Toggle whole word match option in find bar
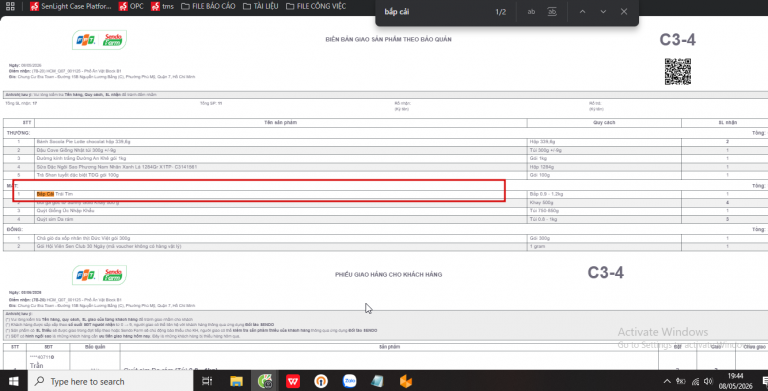This screenshot has width=768, height=391. (552, 12)
